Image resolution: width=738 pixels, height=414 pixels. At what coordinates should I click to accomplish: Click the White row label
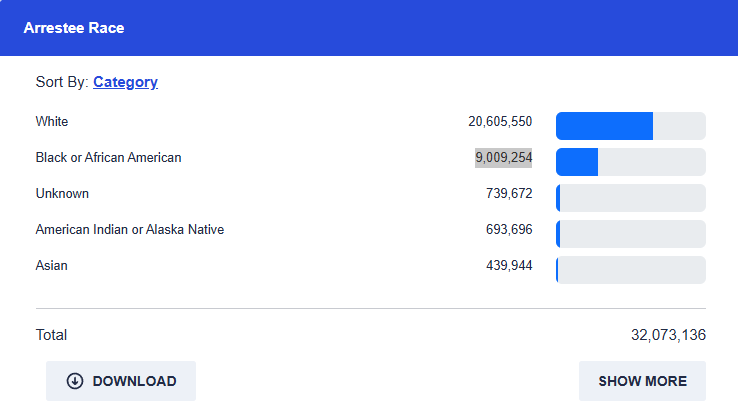[52, 122]
